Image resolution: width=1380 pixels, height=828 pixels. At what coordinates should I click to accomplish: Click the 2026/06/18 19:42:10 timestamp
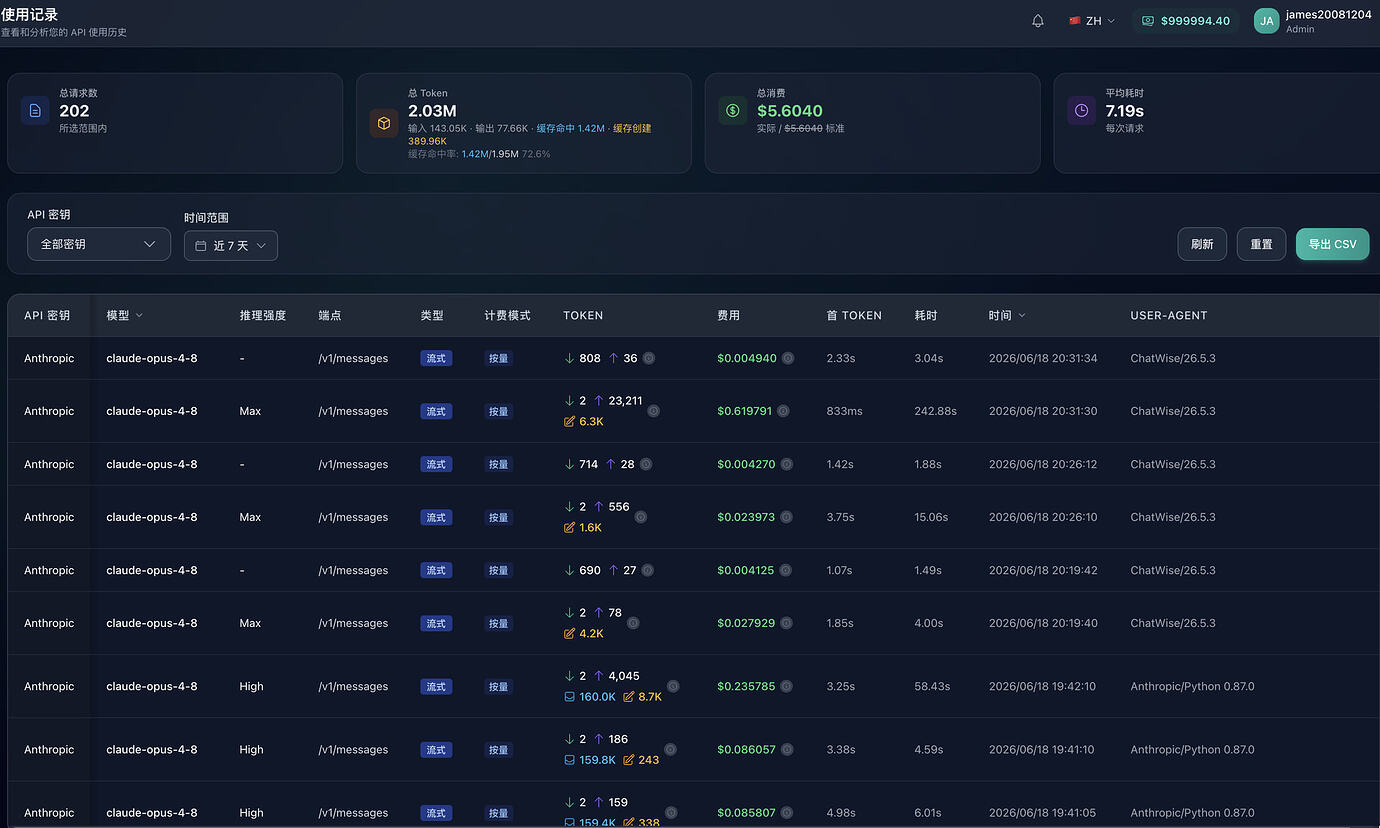pyautogui.click(x=1043, y=686)
